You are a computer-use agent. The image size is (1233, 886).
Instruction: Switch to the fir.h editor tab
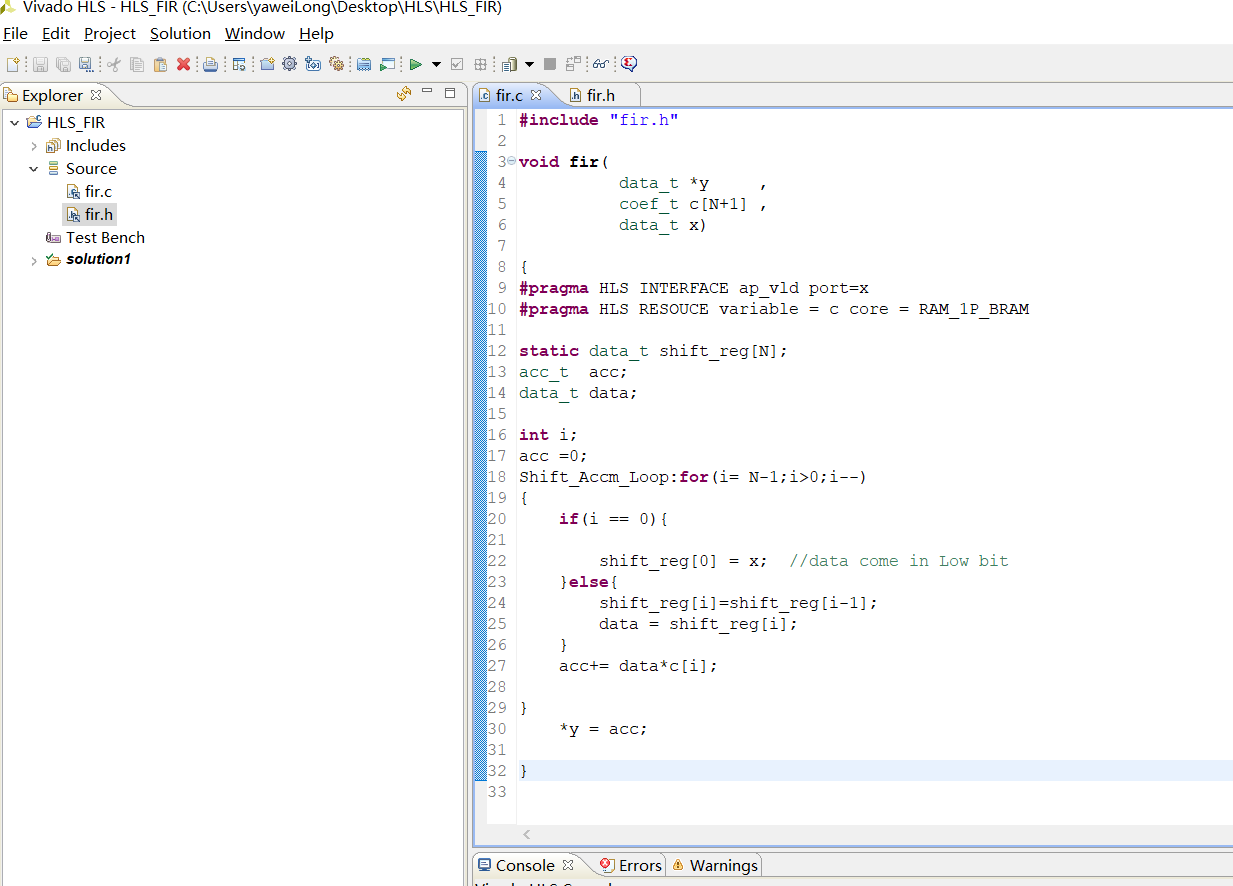(600, 95)
